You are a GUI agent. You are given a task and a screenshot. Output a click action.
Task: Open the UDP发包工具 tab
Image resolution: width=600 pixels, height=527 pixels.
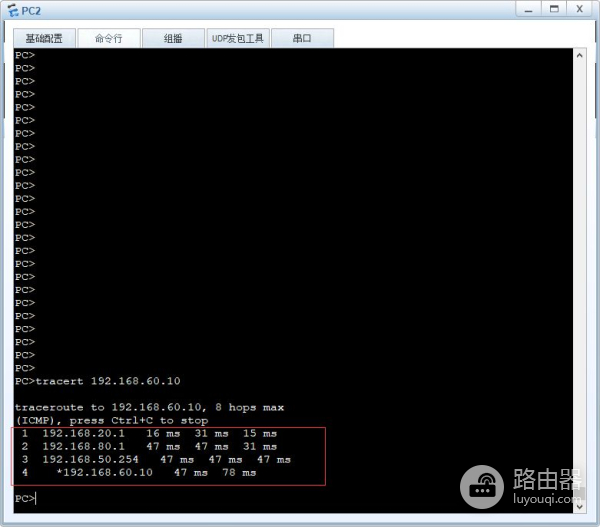click(238, 38)
